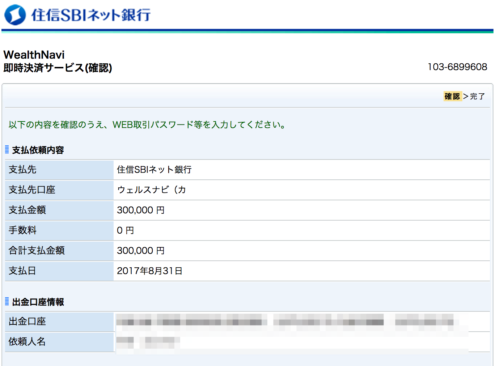Select the 支払先 value 住信SBIネット銀行

coord(154,170)
